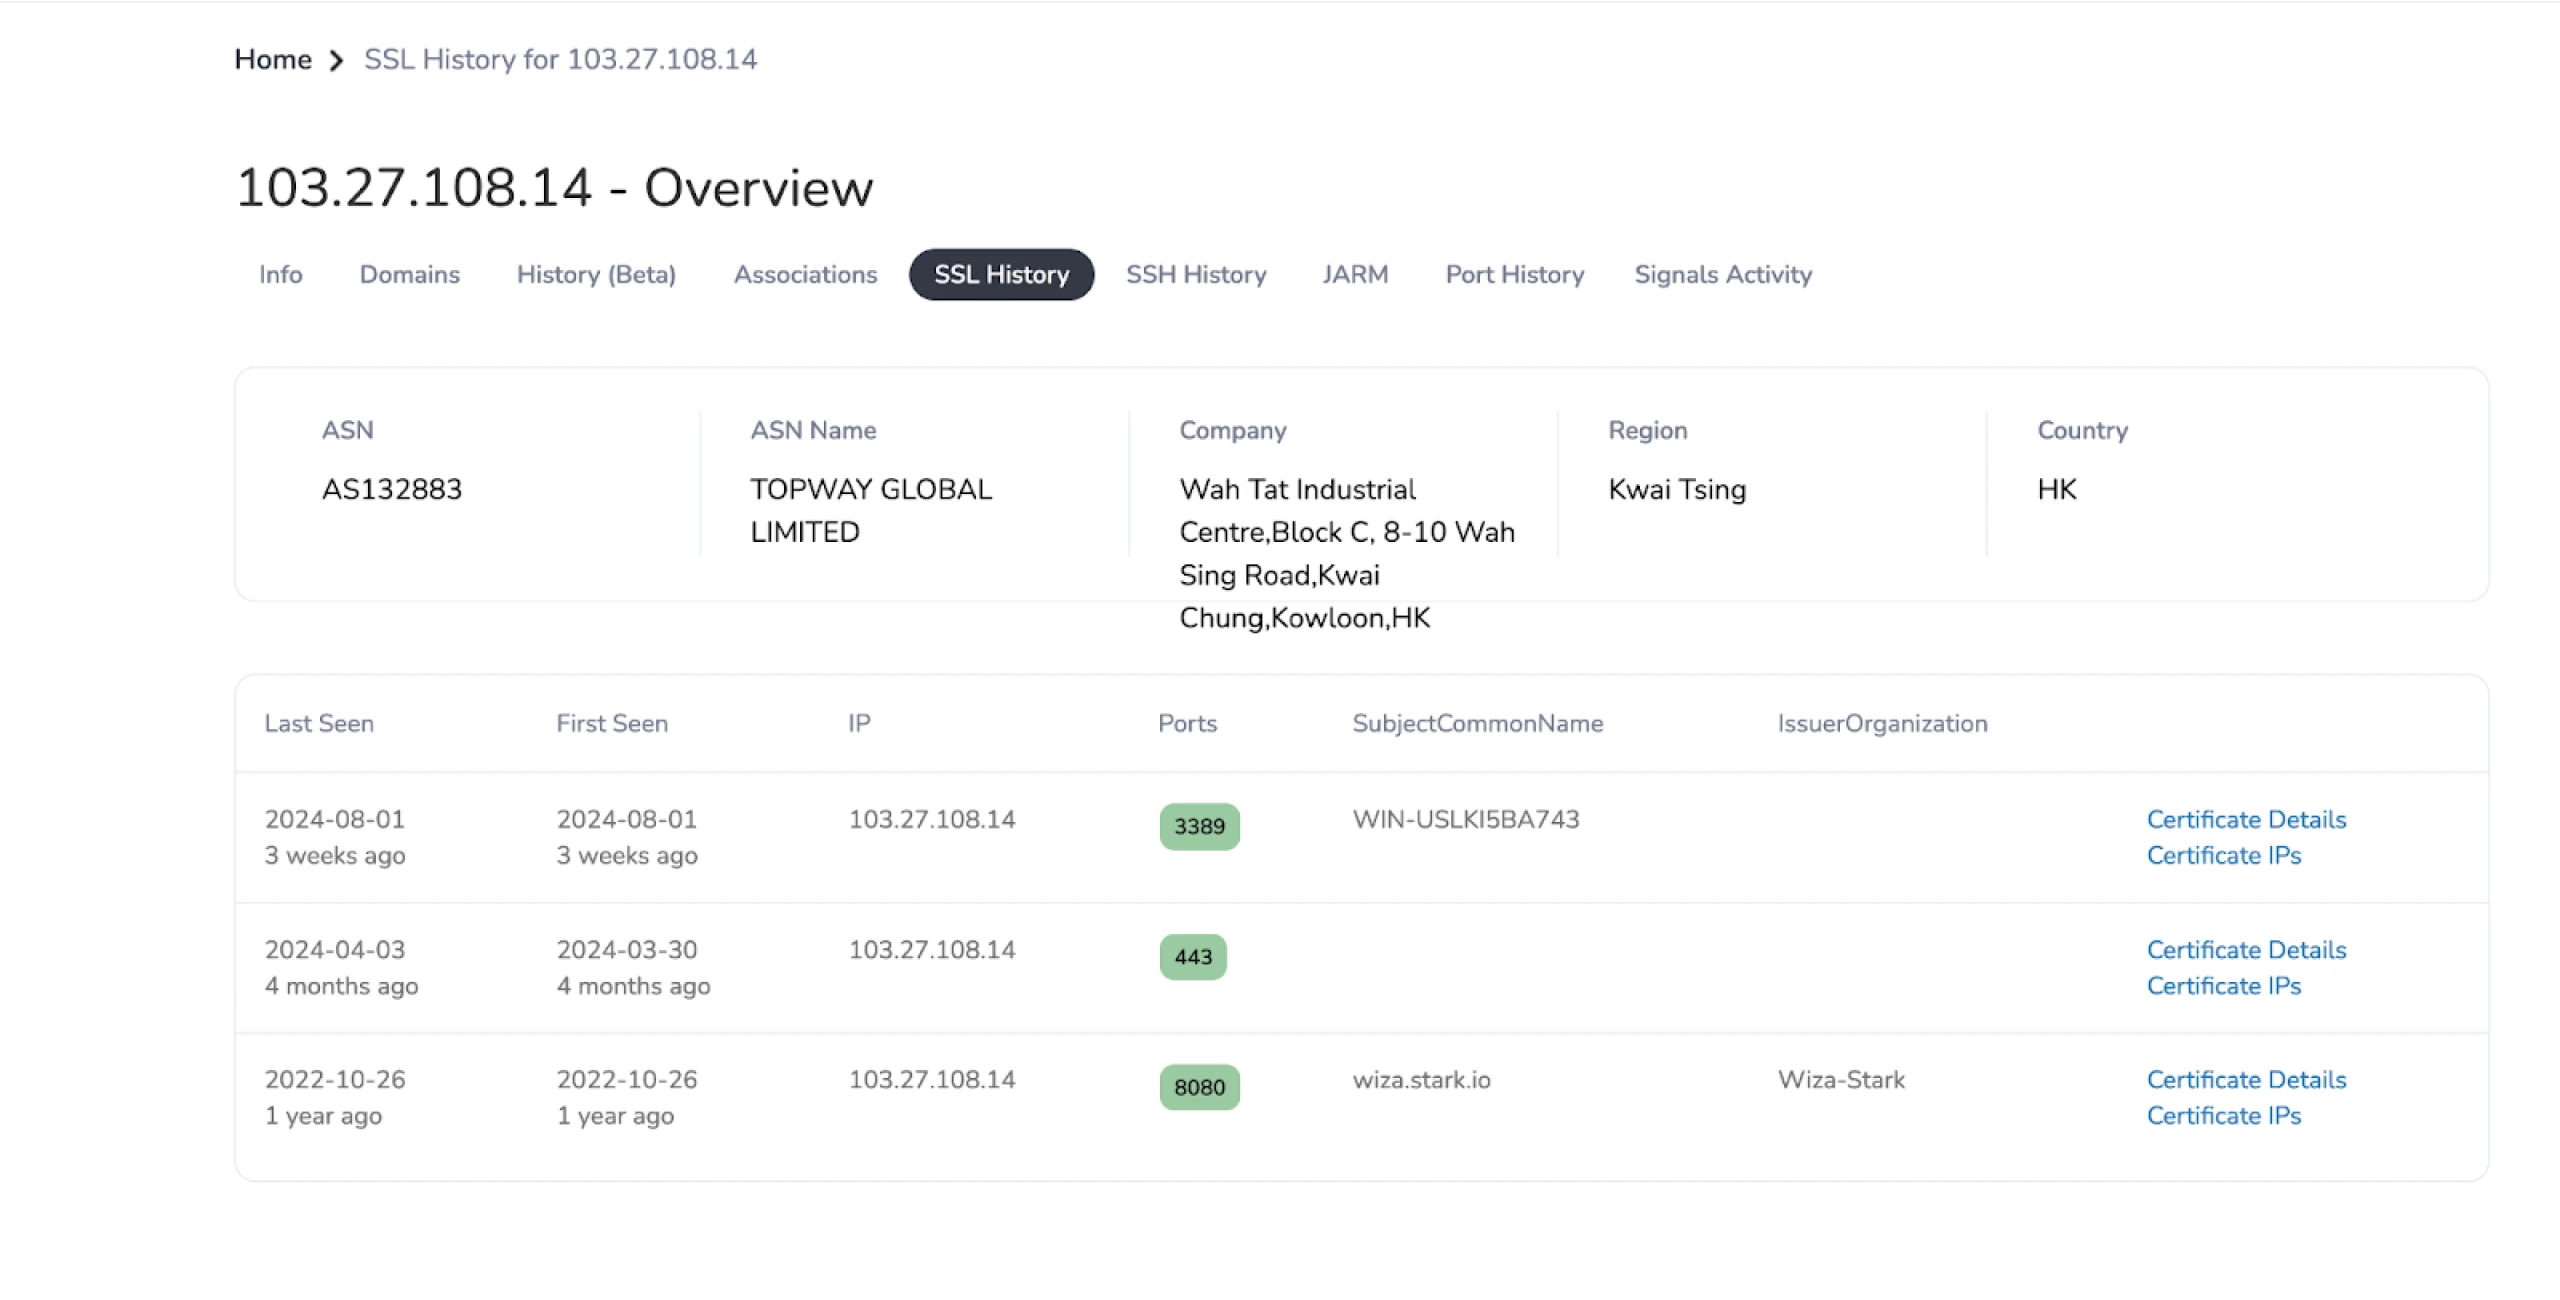This screenshot has width=2560, height=1300.
Task: Click the First Seen column header
Action: [612, 724]
